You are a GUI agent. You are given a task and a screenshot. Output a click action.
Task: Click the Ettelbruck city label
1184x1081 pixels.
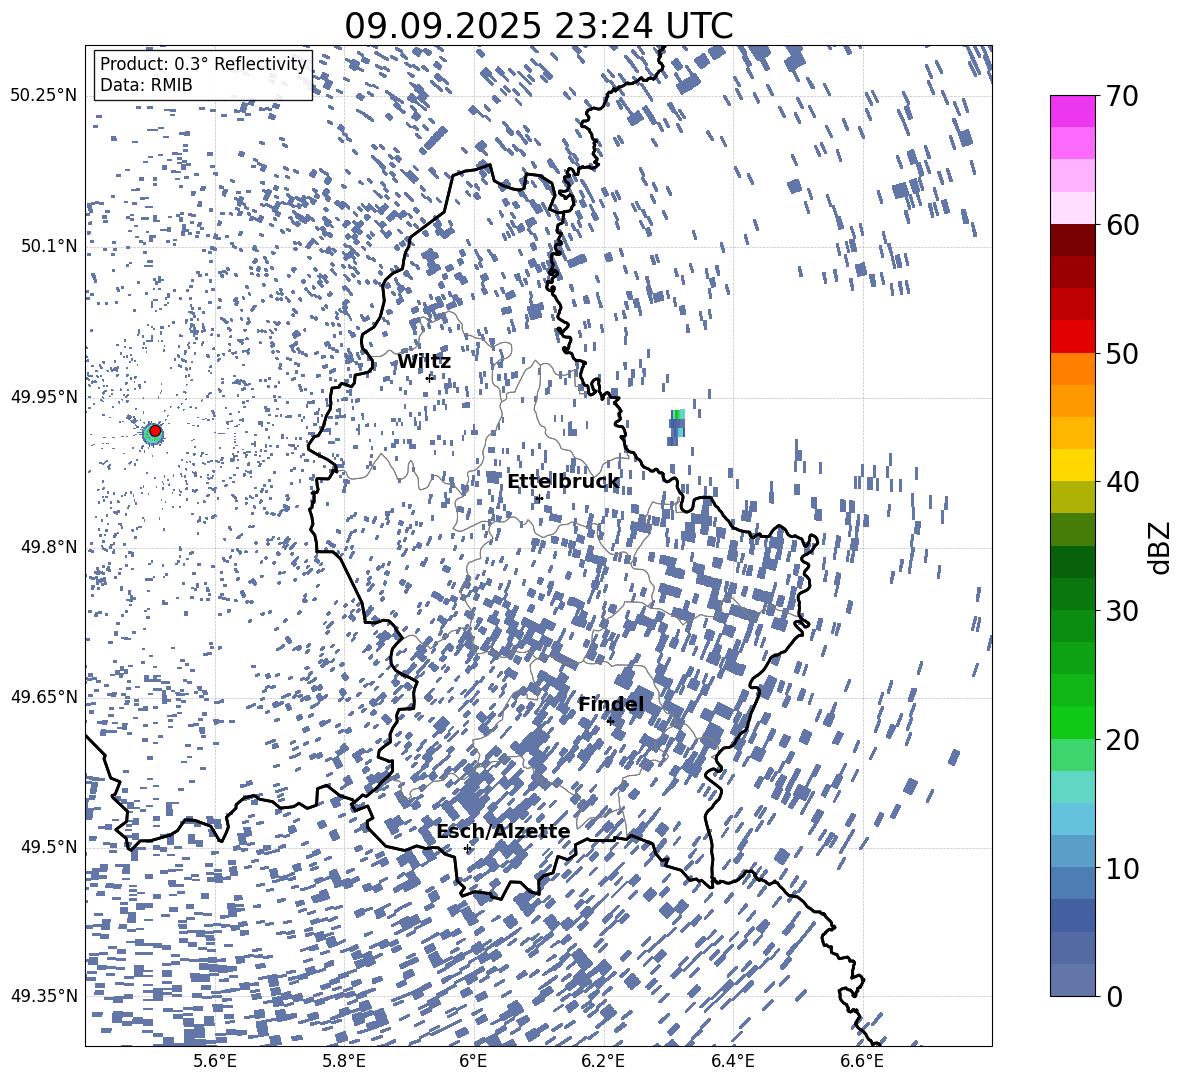563,482
